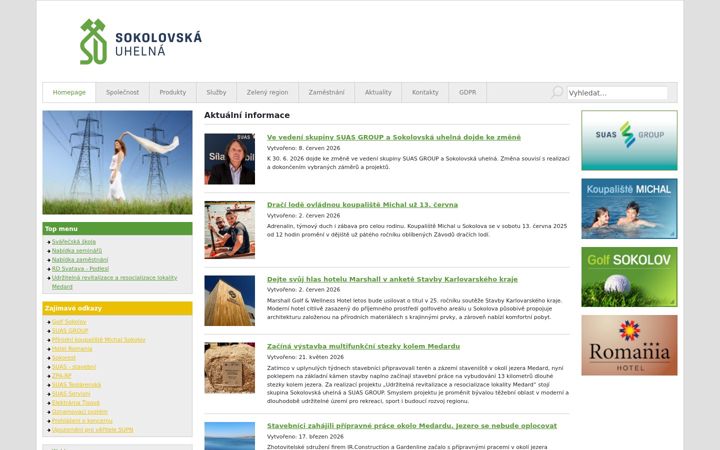Open the Homepage tab
The width and height of the screenshot is (720, 450).
click(69, 92)
